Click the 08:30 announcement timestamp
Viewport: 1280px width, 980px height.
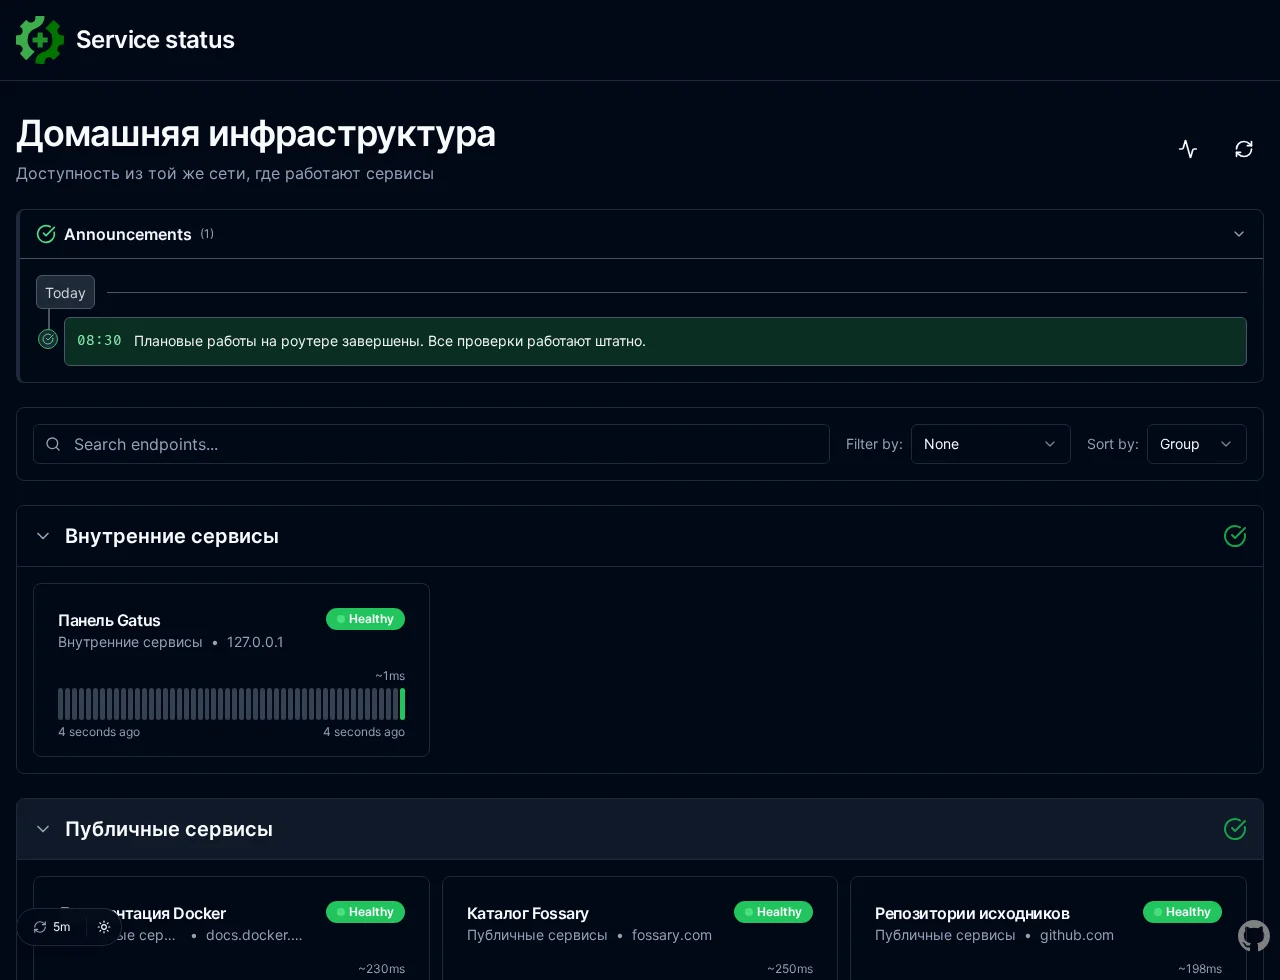point(99,340)
